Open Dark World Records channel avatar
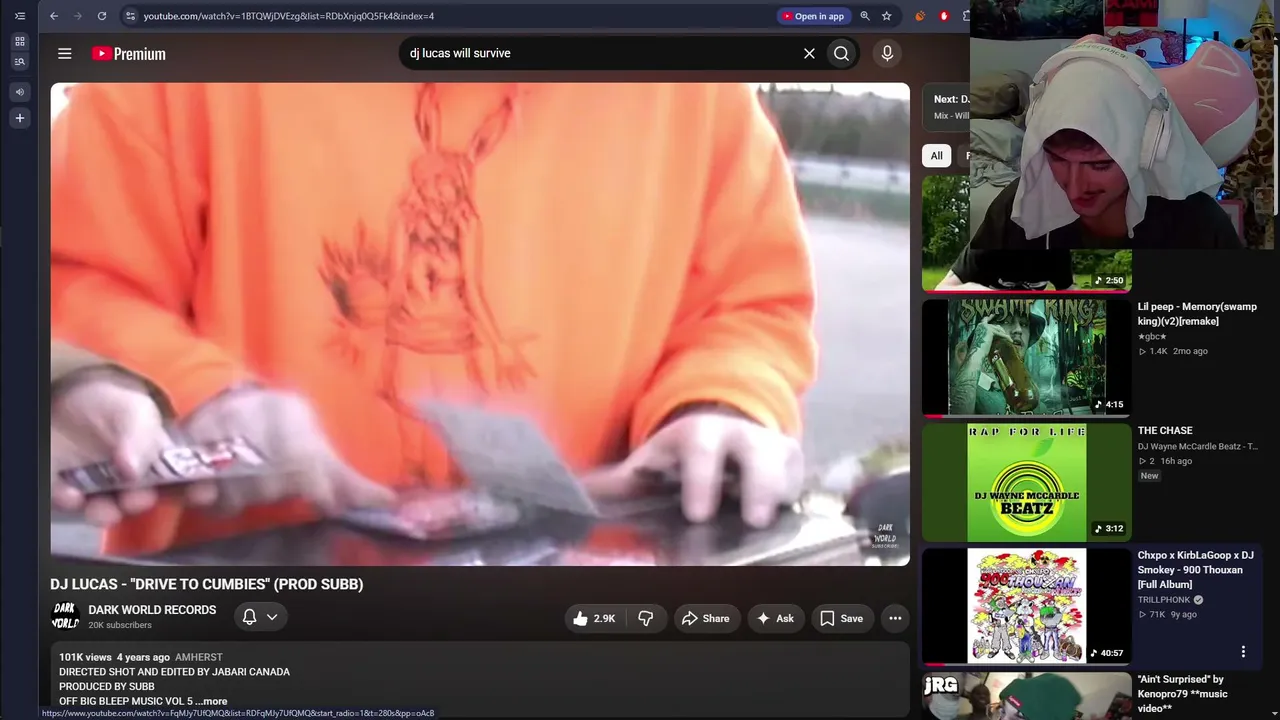This screenshot has height=720, width=1280. 65,617
